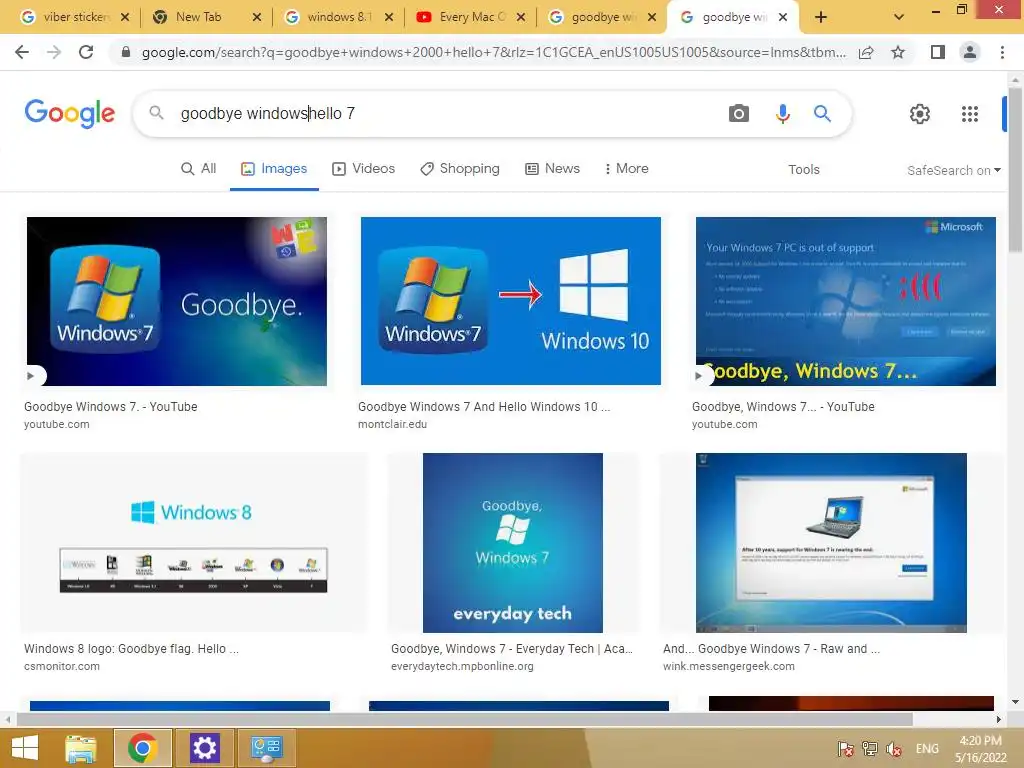This screenshot has width=1024, height=768.
Task: Search by image with camera icon
Action: [739, 114]
